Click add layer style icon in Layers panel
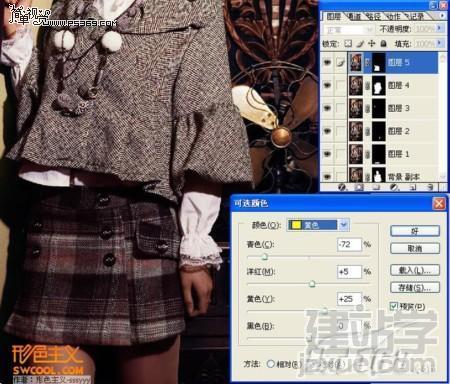Viewport: 450px width, 384px height. click(341, 187)
